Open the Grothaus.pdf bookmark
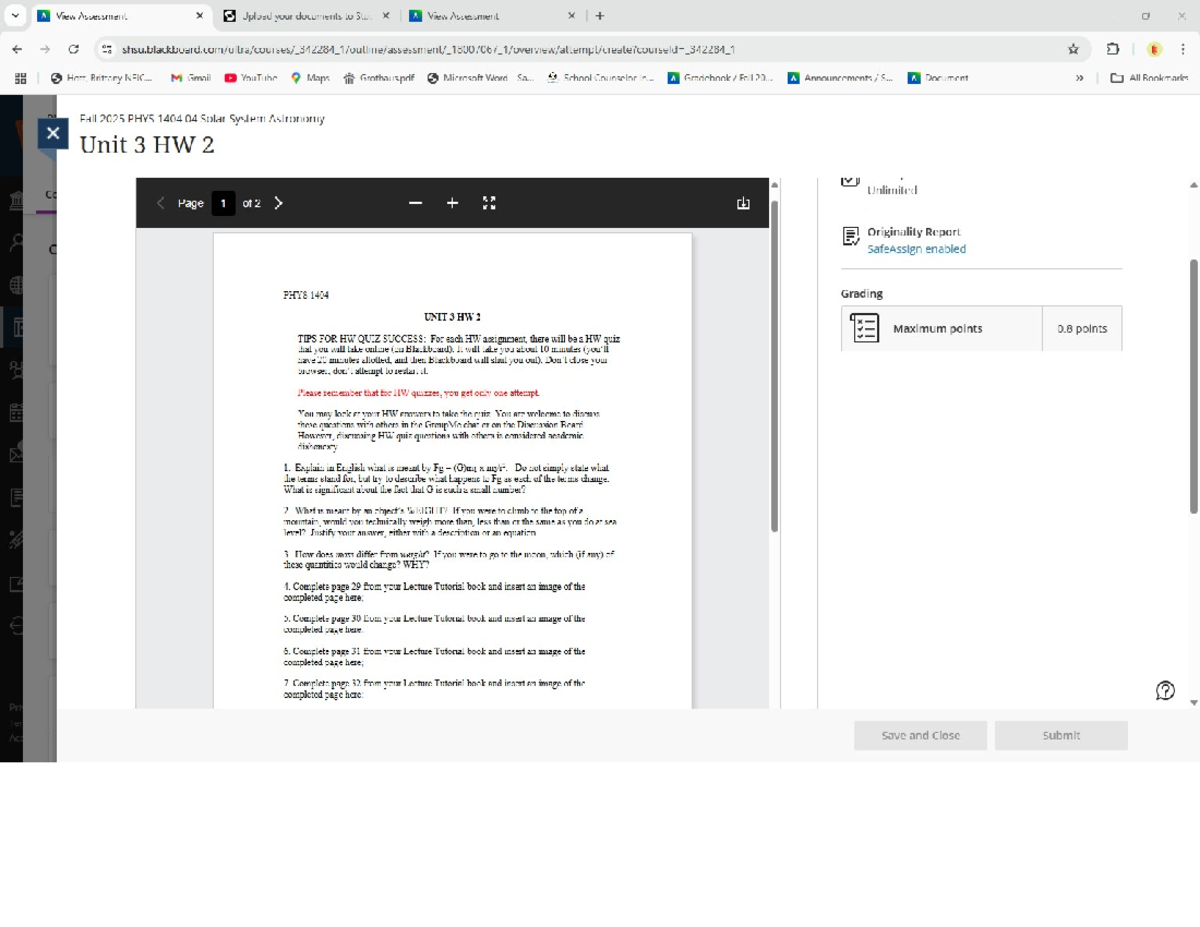The width and height of the screenshot is (1200, 927). pyautogui.click(x=379, y=78)
